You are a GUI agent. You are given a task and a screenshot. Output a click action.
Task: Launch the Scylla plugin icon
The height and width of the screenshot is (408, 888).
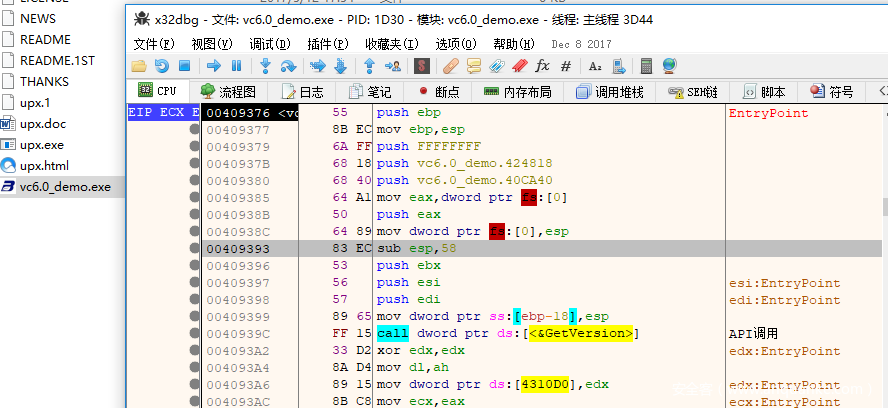coord(421,66)
